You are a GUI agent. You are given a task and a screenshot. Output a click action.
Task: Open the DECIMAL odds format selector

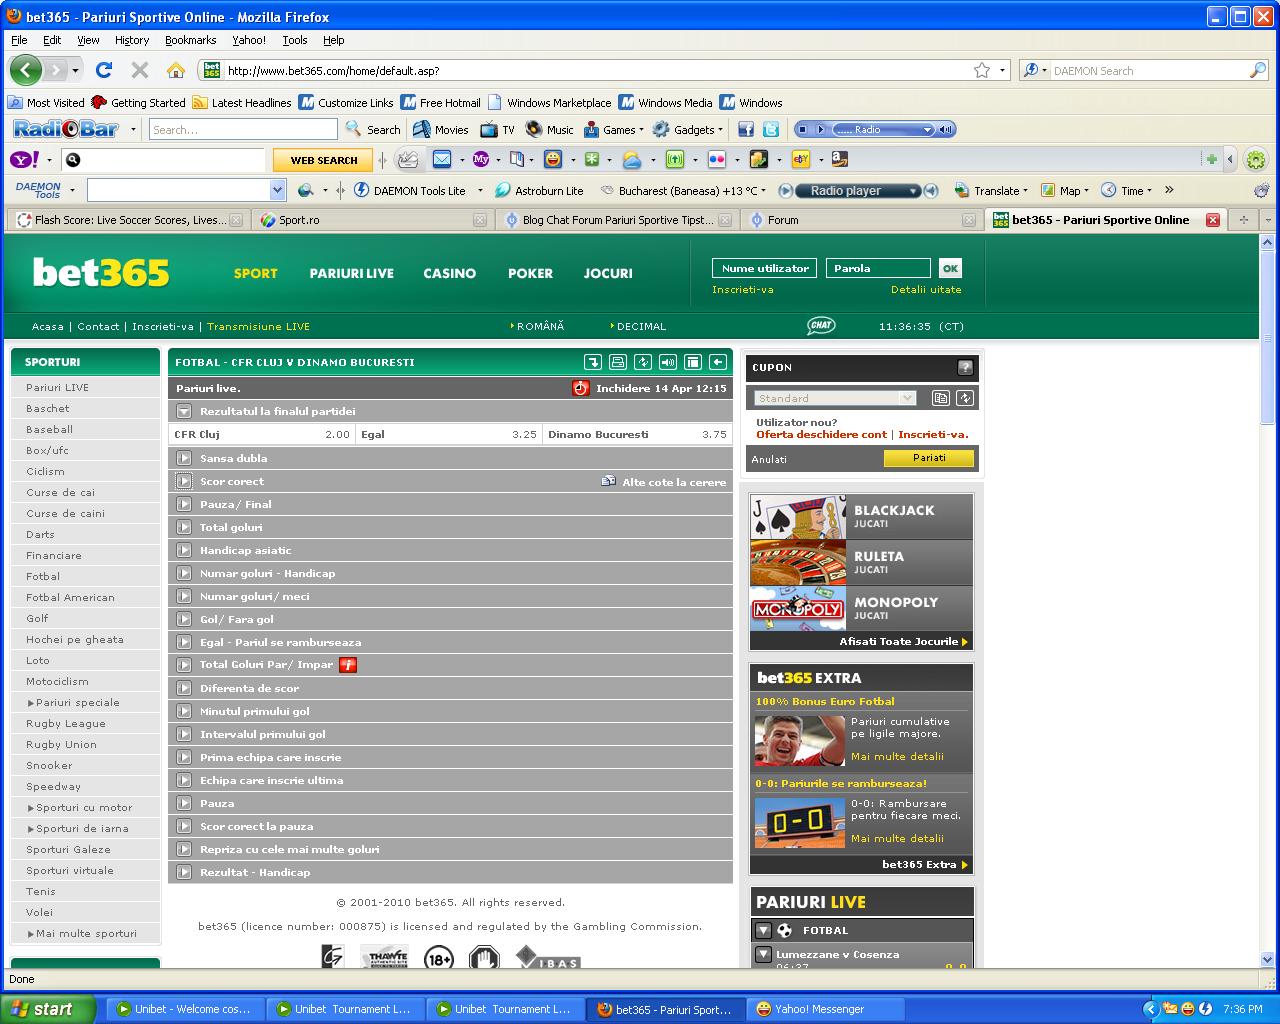(638, 326)
